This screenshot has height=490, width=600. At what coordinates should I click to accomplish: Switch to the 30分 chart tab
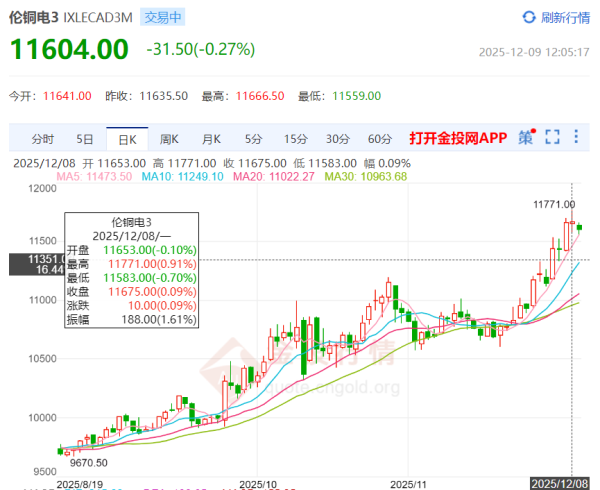338,139
